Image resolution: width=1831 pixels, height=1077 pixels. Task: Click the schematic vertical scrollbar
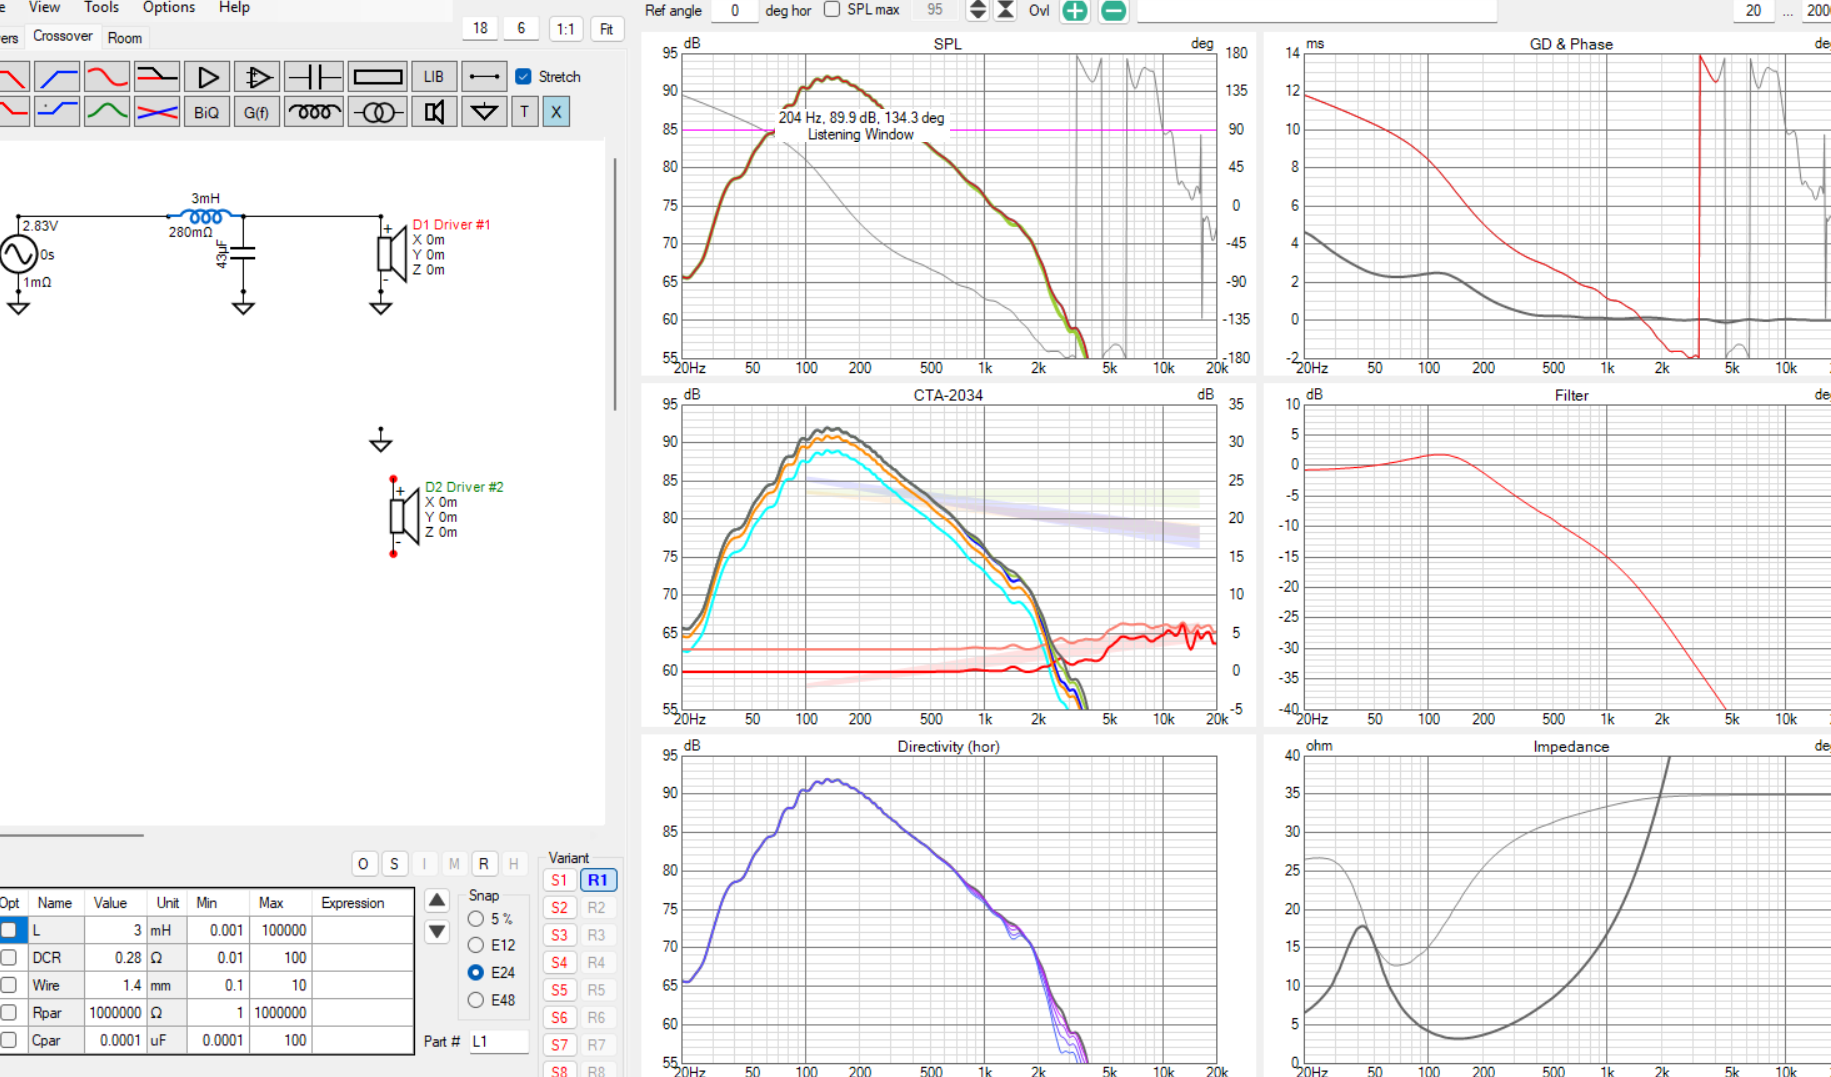click(614, 284)
